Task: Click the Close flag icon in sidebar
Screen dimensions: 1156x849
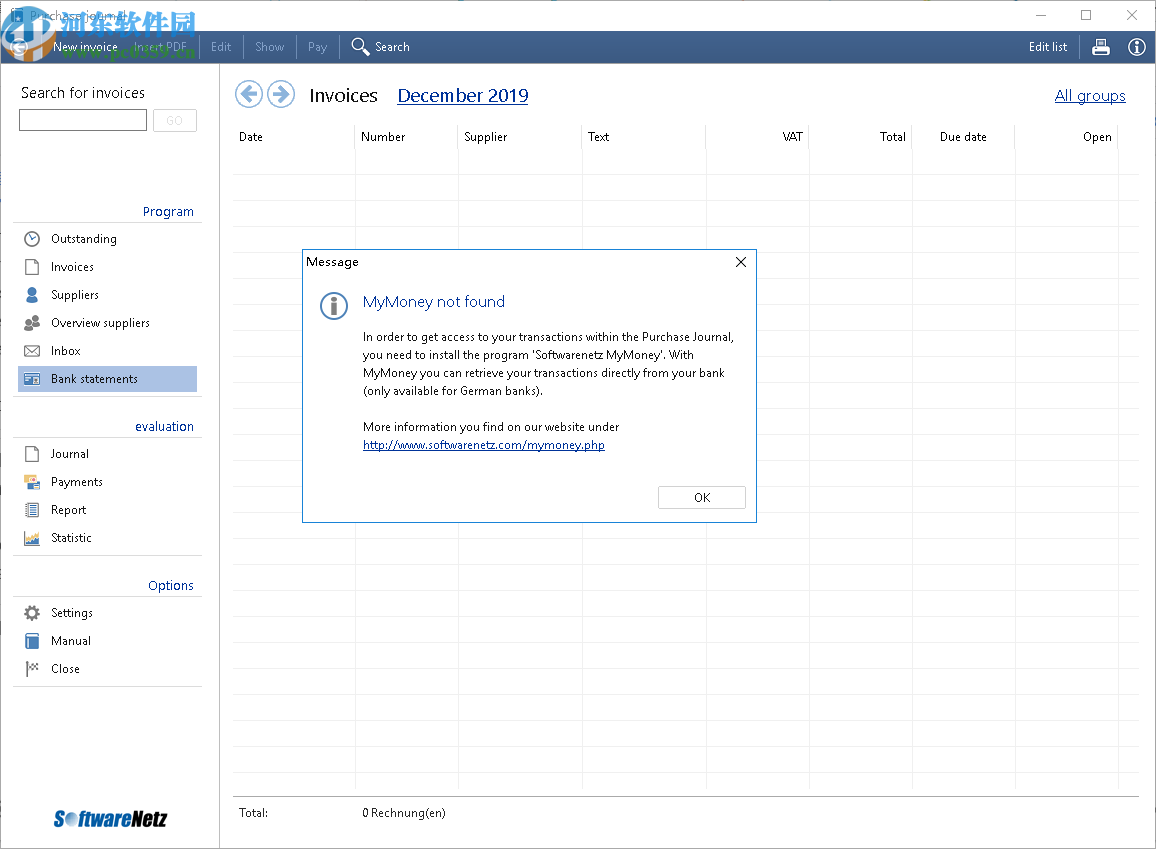Action: [x=32, y=668]
